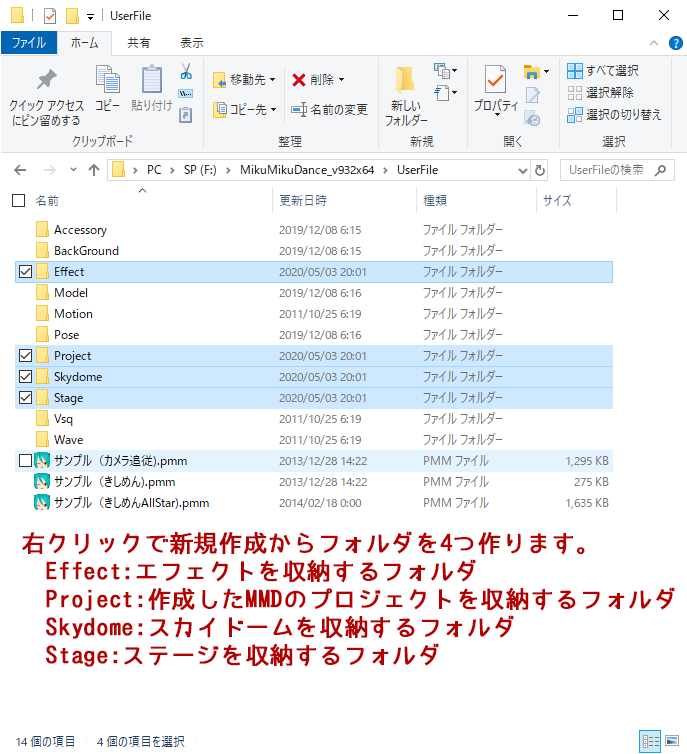This screenshot has height=754, width=687.
Task: Click the Accessory folder icon
Action: point(42,229)
